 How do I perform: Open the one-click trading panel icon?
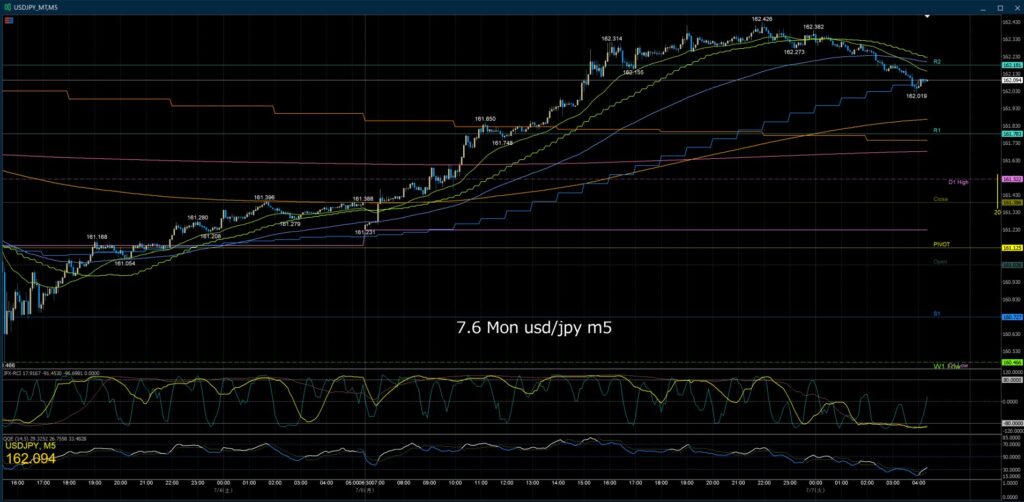[x=8, y=22]
